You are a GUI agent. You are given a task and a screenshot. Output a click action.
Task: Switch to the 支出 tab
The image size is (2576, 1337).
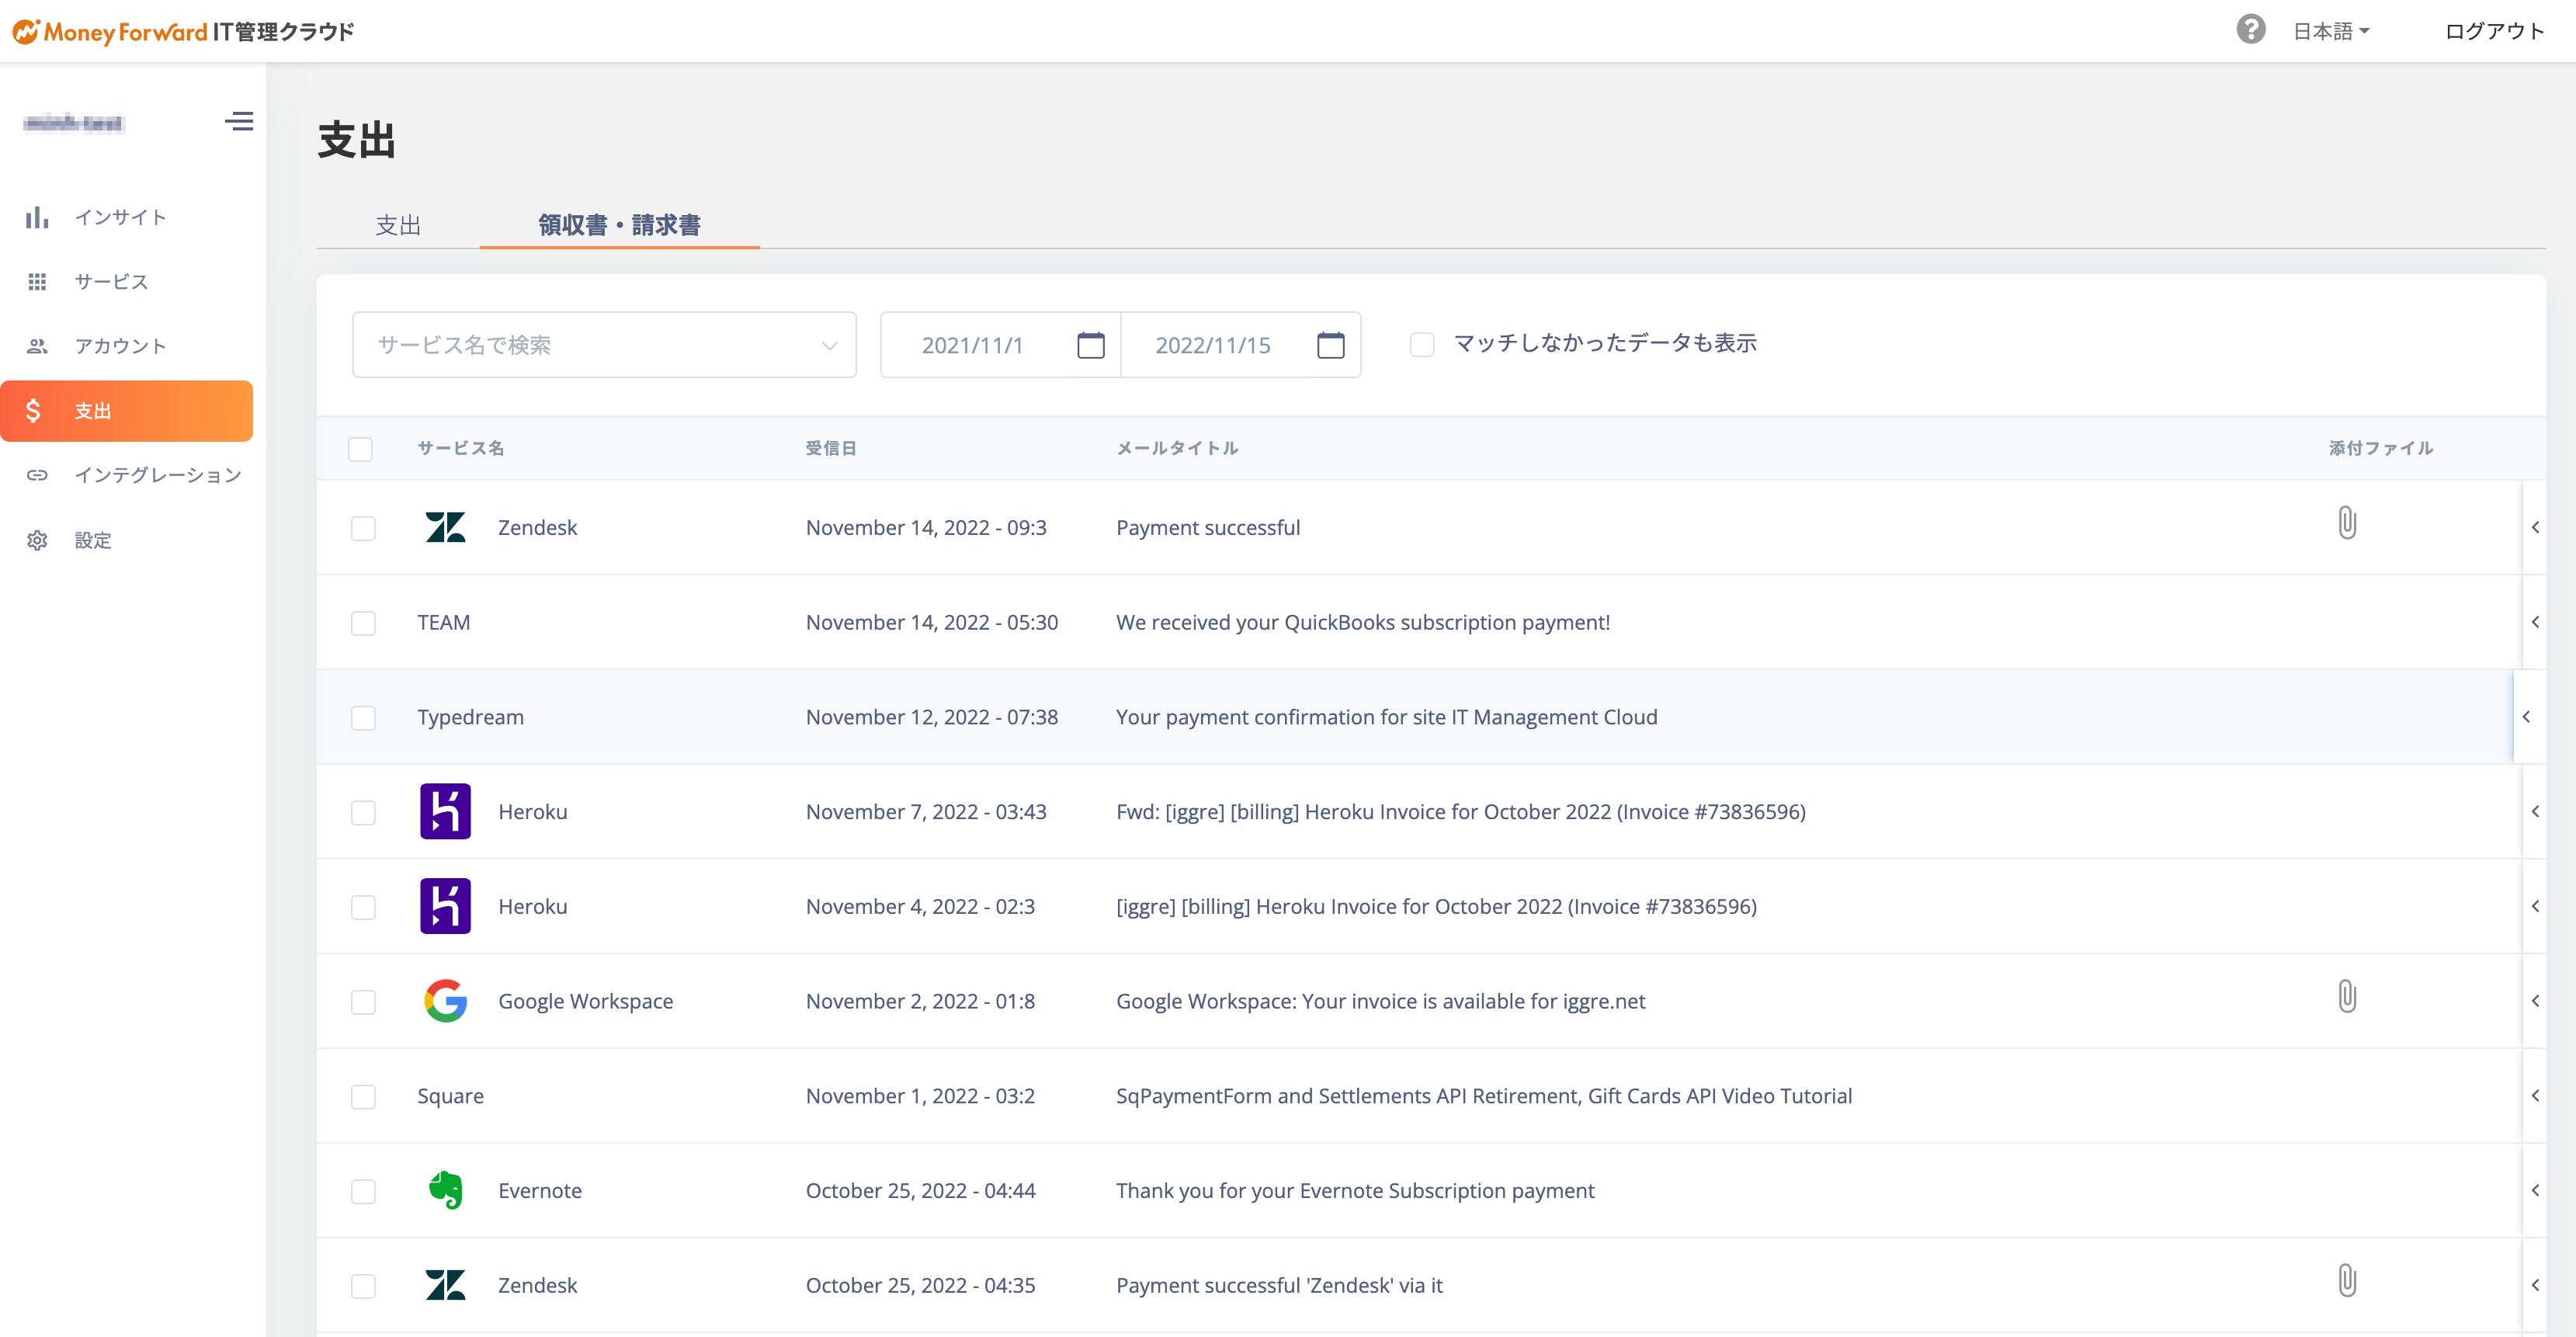[x=398, y=225]
